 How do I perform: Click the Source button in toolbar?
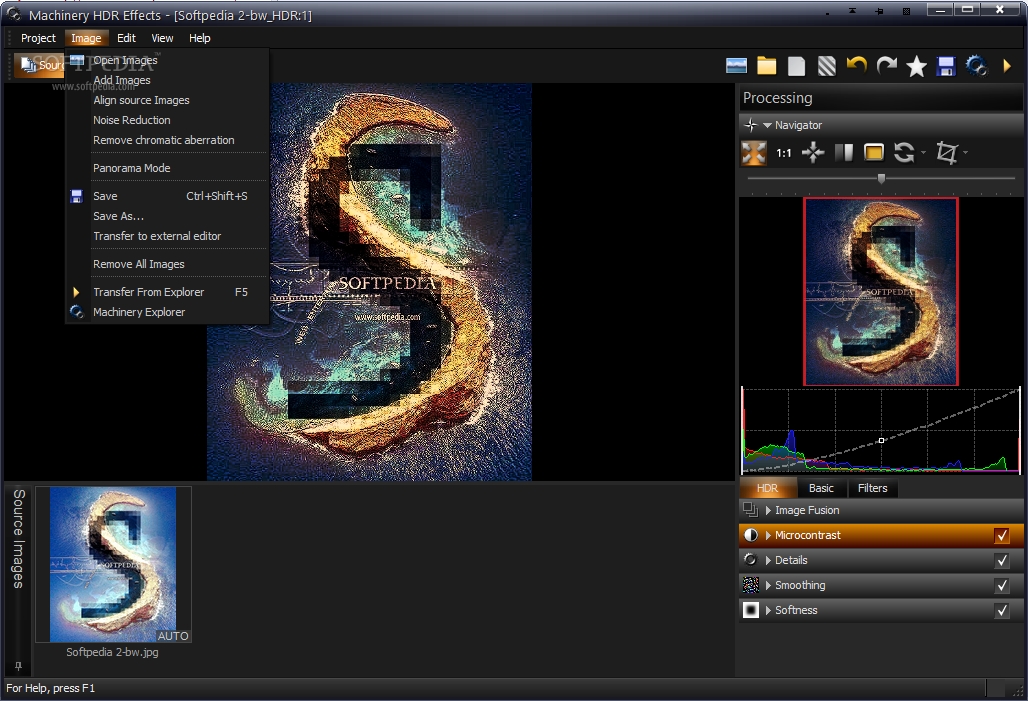(x=39, y=65)
